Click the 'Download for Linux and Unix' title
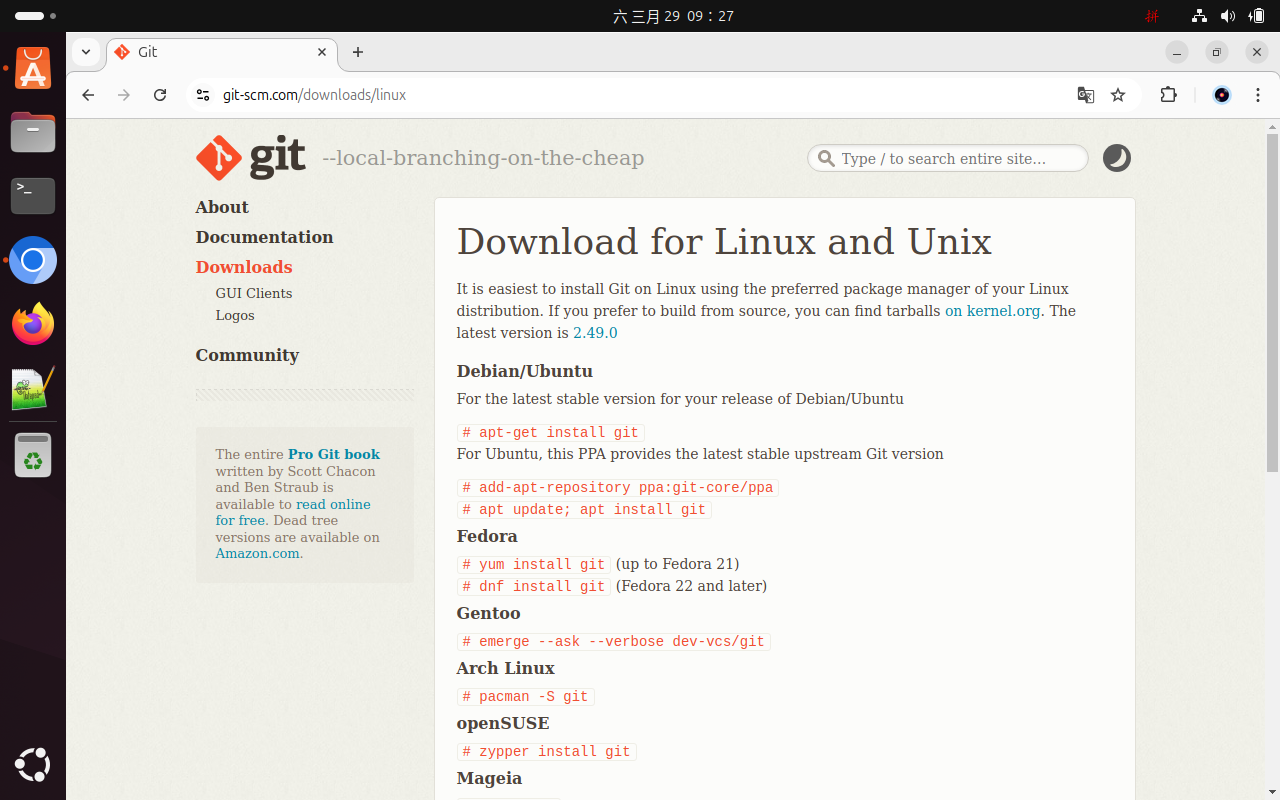The height and width of the screenshot is (800, 1280). click(x=724, y=242)
